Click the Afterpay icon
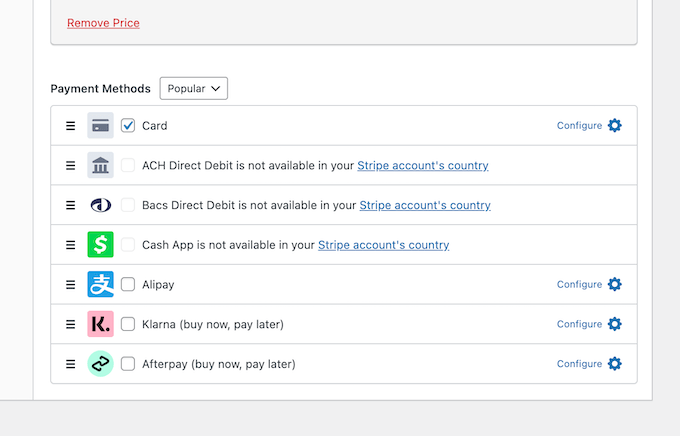Image resolution: width=680 pixels, height=436 pixels. [x=100, y=364]
